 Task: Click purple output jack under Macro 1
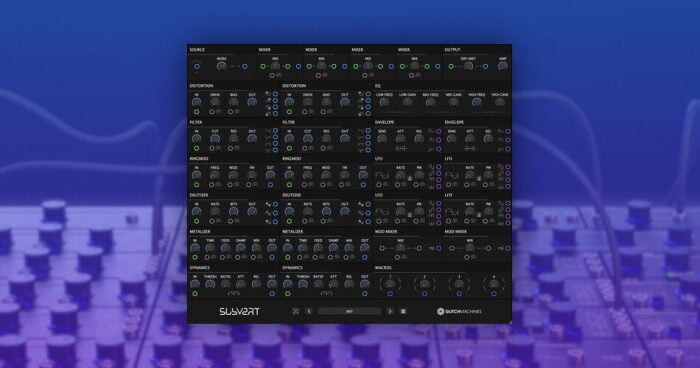coord(390,294)
